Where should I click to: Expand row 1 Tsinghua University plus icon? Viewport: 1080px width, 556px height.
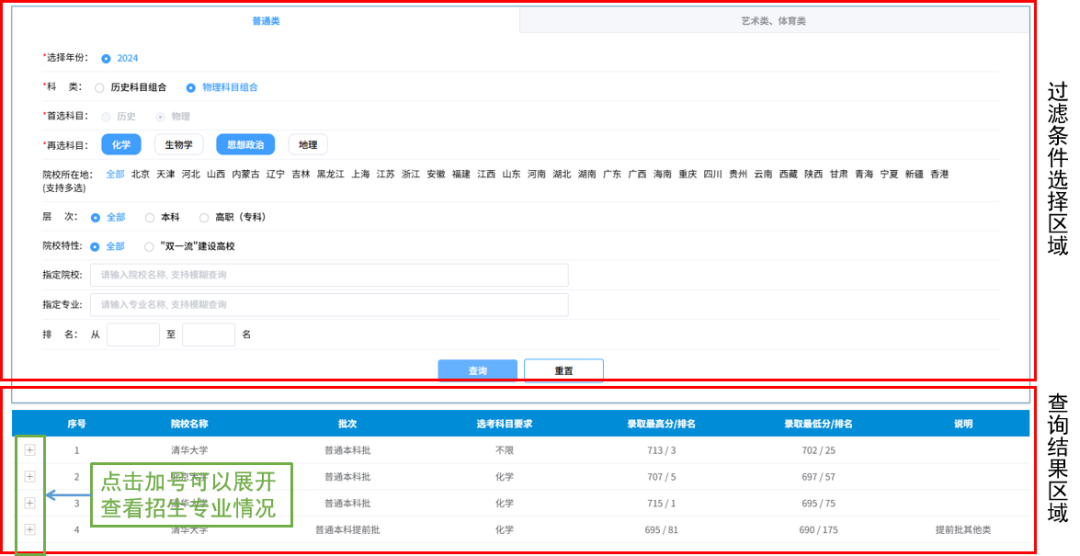pos(30,450)
